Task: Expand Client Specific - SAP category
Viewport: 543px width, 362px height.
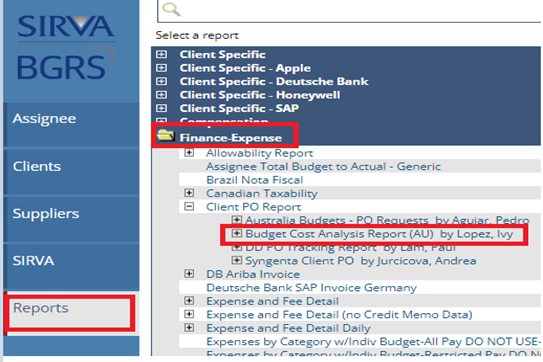Action: [161, 108]
